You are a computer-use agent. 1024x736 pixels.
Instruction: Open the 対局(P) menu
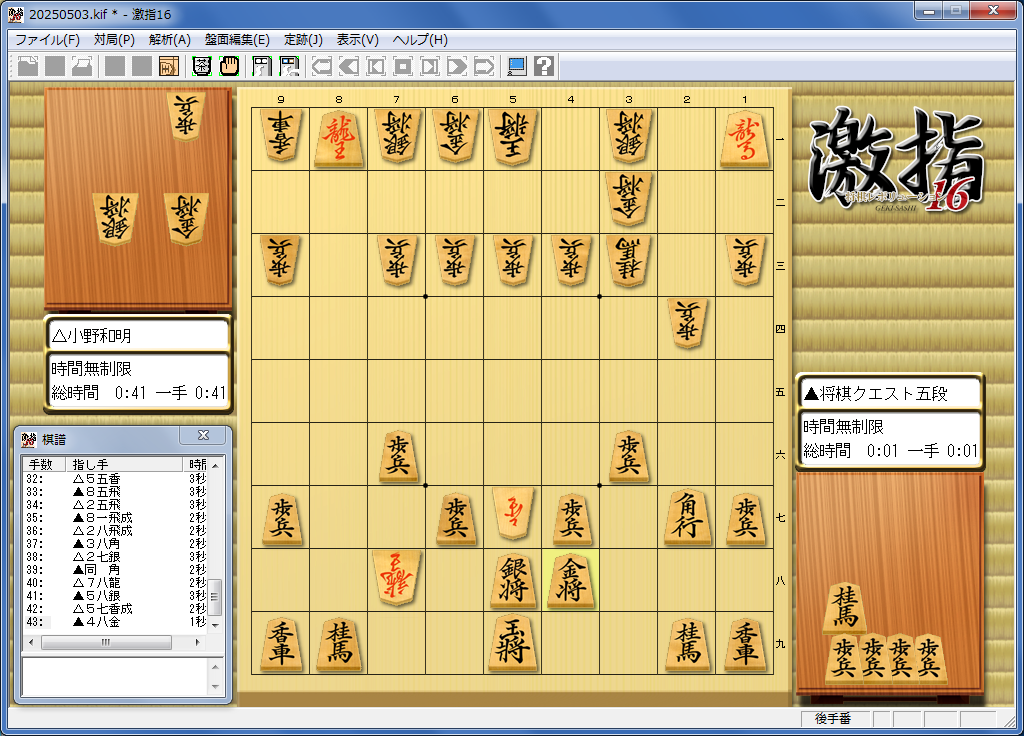114,40
